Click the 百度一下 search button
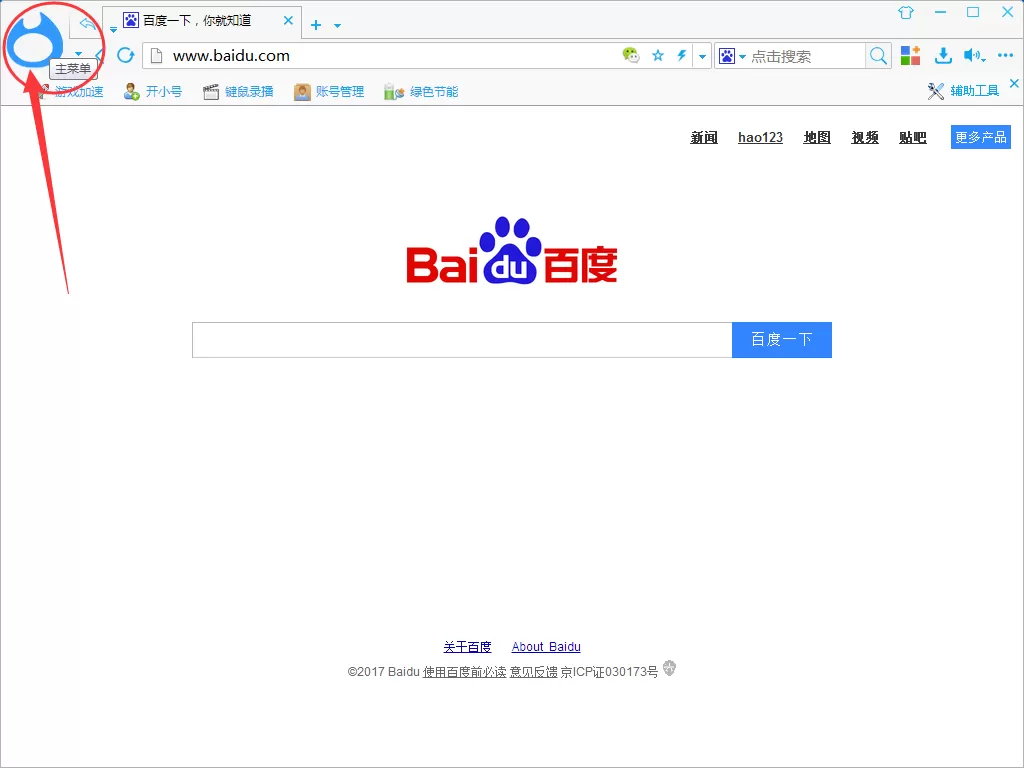The height and width of the screenshot is (768, 1024). pyautogui.click(x=782, y=340)
